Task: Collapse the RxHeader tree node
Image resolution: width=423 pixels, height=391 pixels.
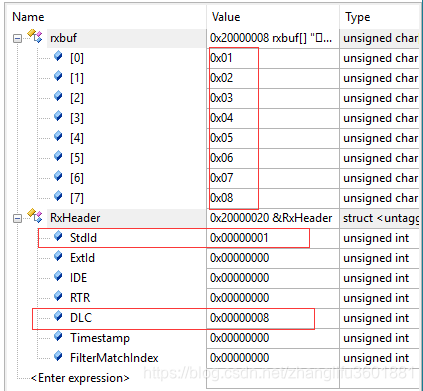Action: click(17, 219)
